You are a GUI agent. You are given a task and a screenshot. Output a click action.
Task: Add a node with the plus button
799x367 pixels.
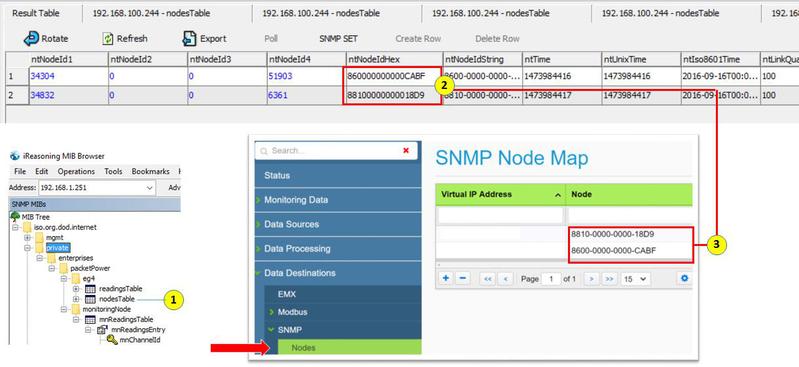[x=446, y=278]
